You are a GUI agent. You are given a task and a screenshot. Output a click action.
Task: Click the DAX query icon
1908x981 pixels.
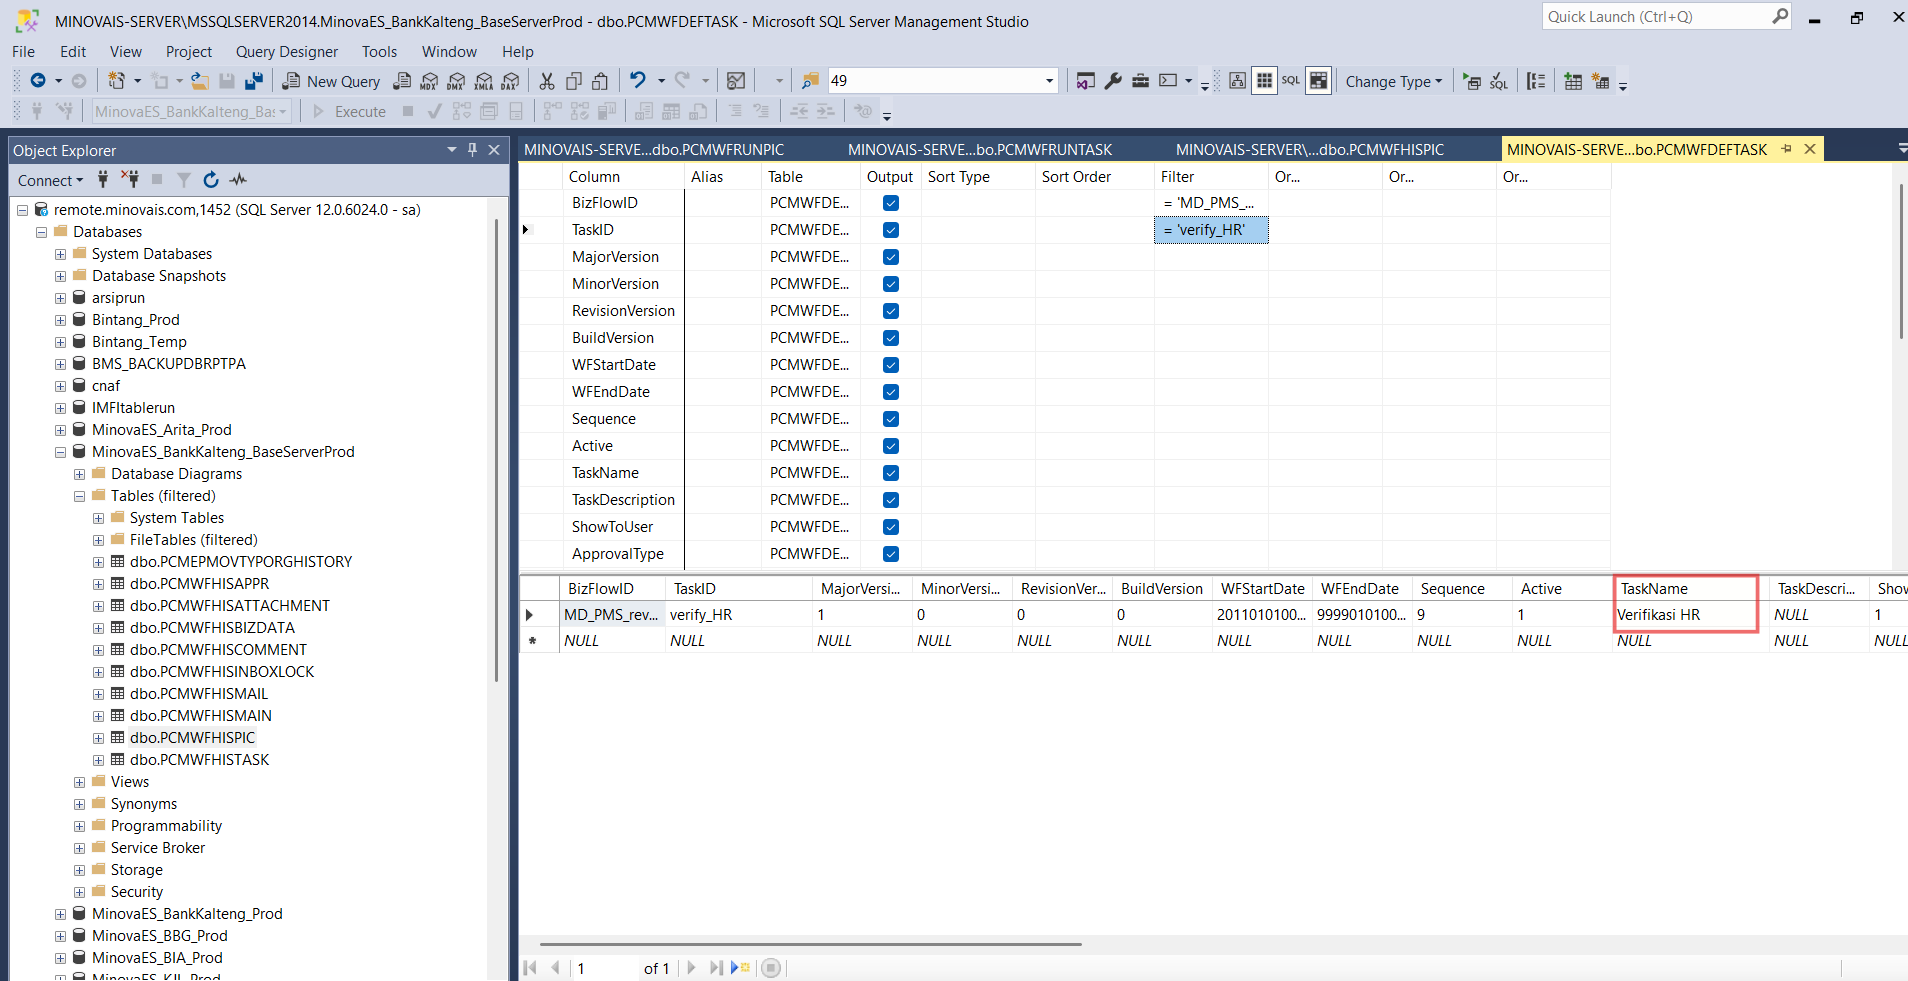511,81
